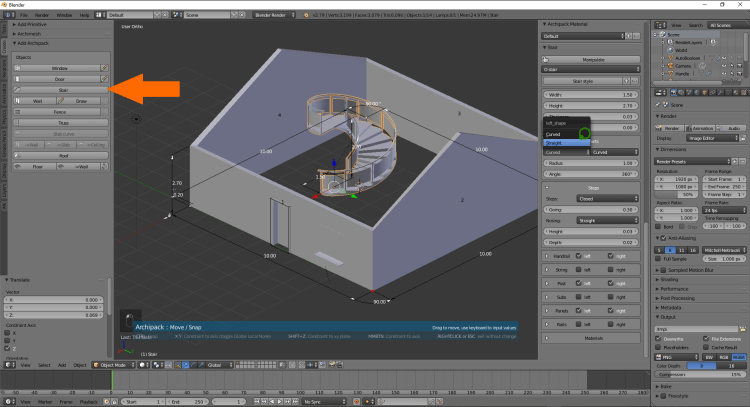Enable the Subs right checkbox
The height and width of the screenshot is (407, 750).
(x=609, y=297)
